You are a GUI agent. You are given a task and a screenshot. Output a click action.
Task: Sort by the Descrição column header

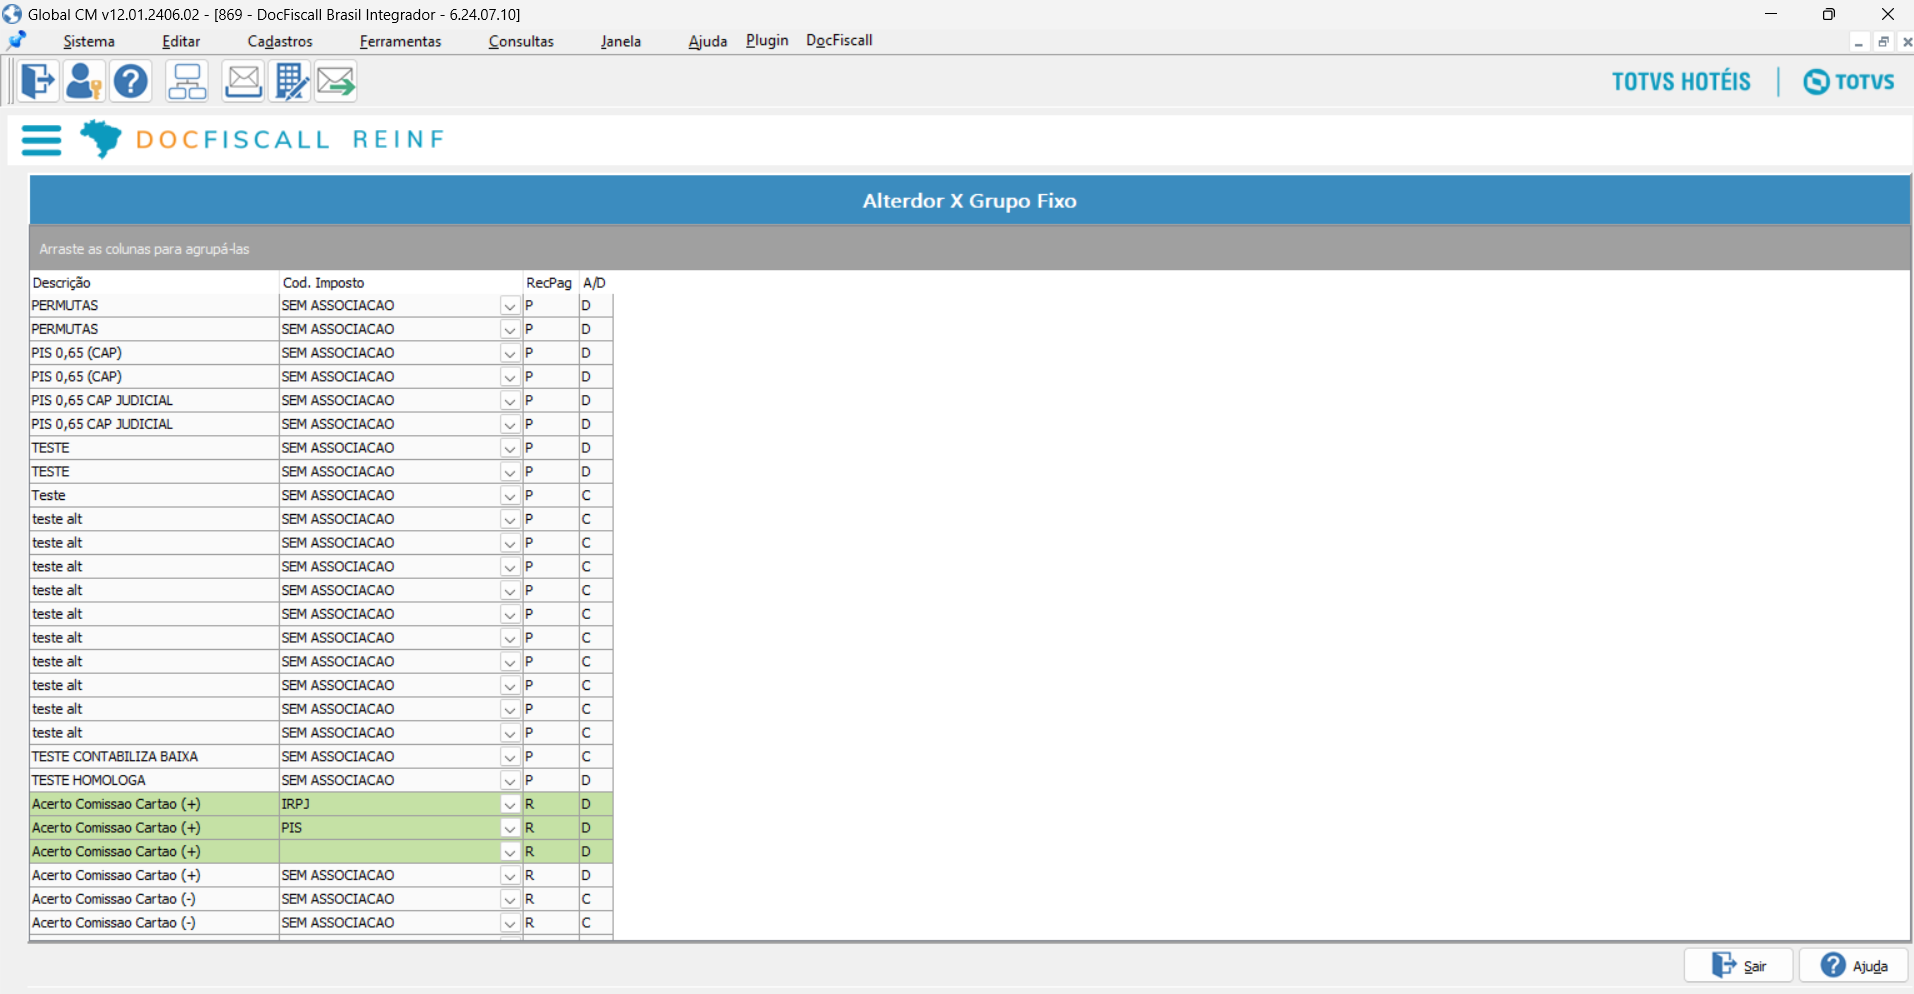[154, 283]
